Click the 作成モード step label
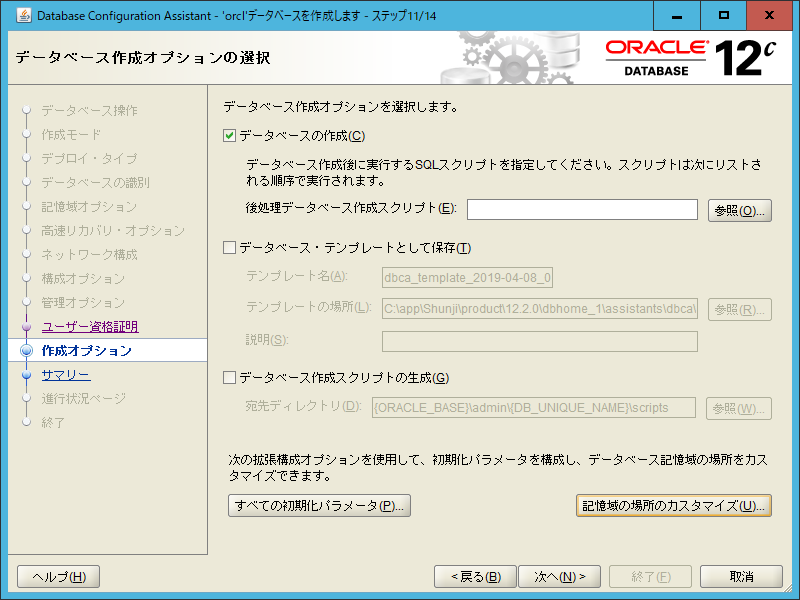The width and height of the screenshot is (800, 600). click(71, 135)
